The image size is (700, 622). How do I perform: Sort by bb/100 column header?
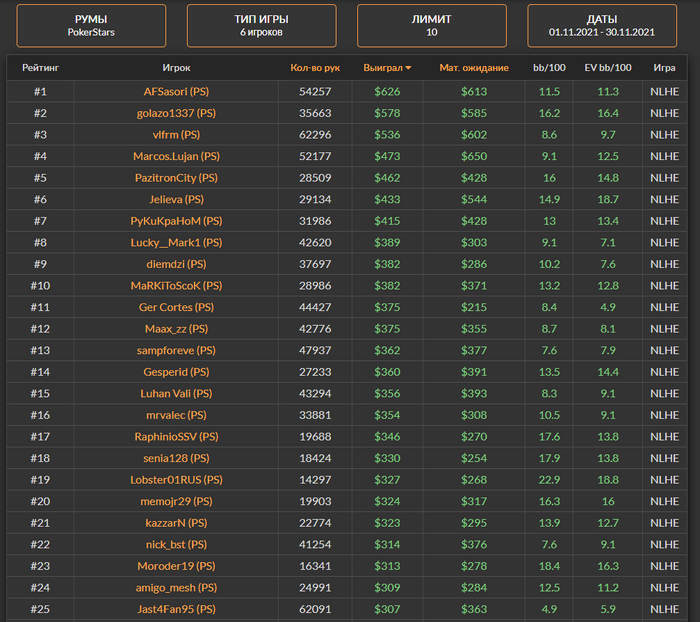tap(548, 68)
